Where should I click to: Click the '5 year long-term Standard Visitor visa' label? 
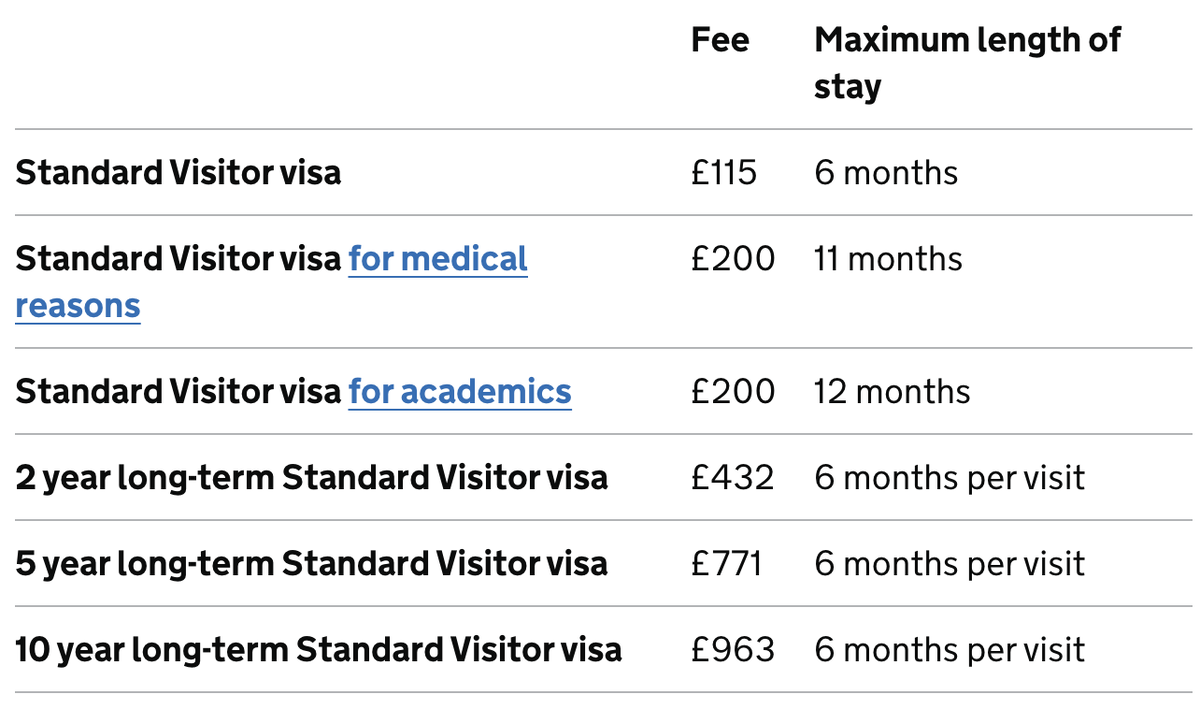point(311,563)
